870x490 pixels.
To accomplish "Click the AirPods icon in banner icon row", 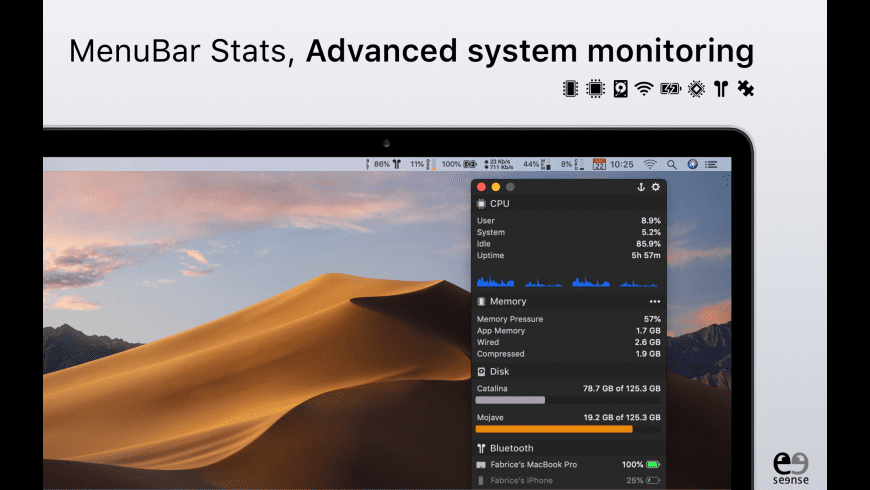I will [x=721, y=89].
